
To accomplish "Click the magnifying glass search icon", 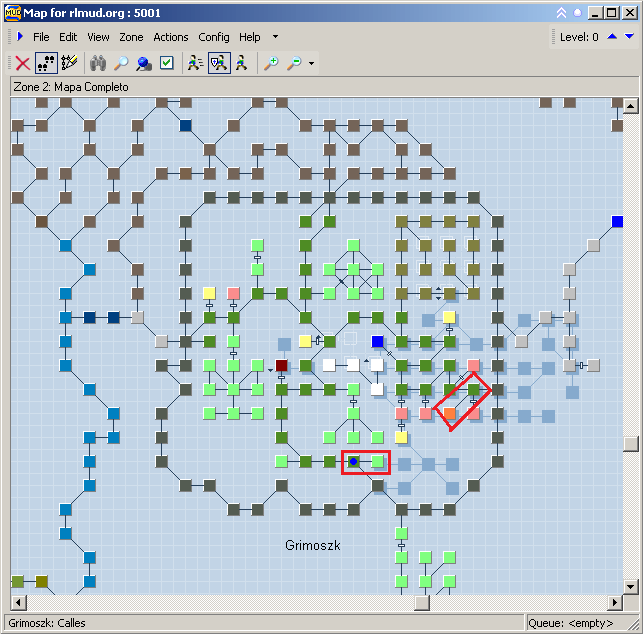I will tap(121, 63).
